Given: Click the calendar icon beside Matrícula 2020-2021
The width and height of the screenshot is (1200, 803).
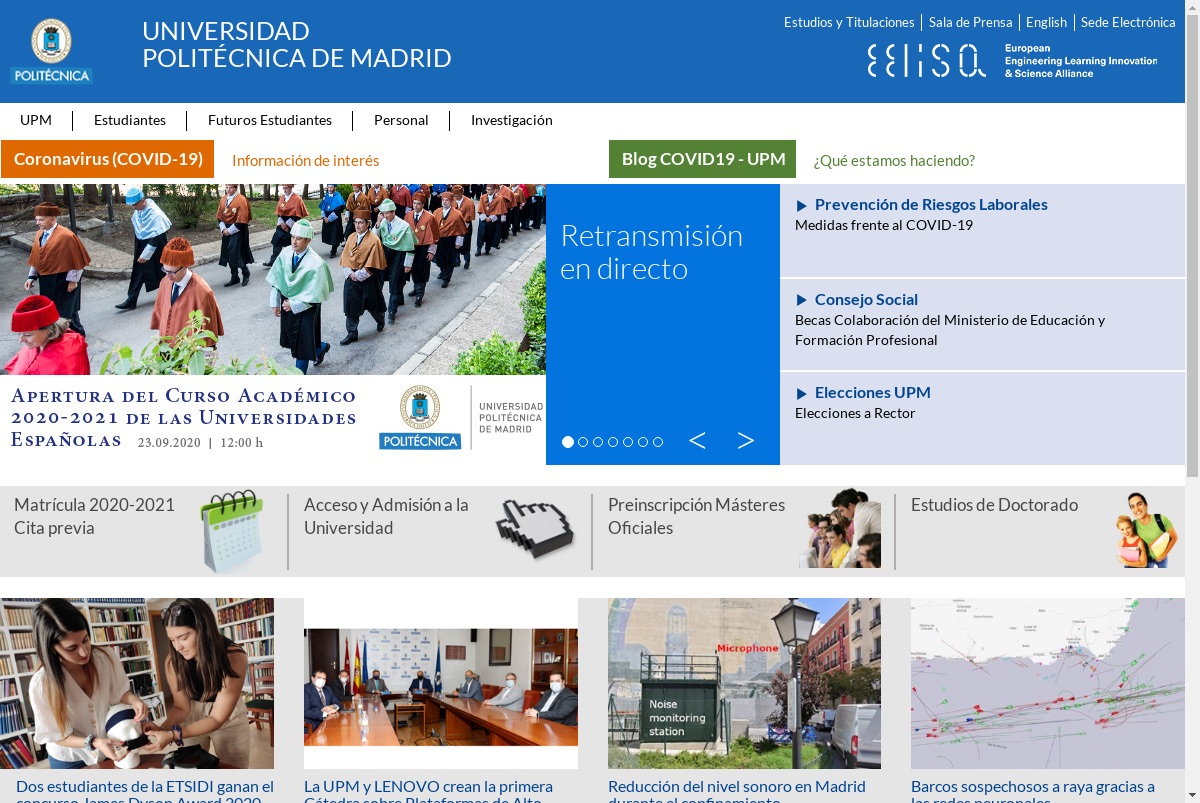Looking at the screenshot, I should click(232, 531).
